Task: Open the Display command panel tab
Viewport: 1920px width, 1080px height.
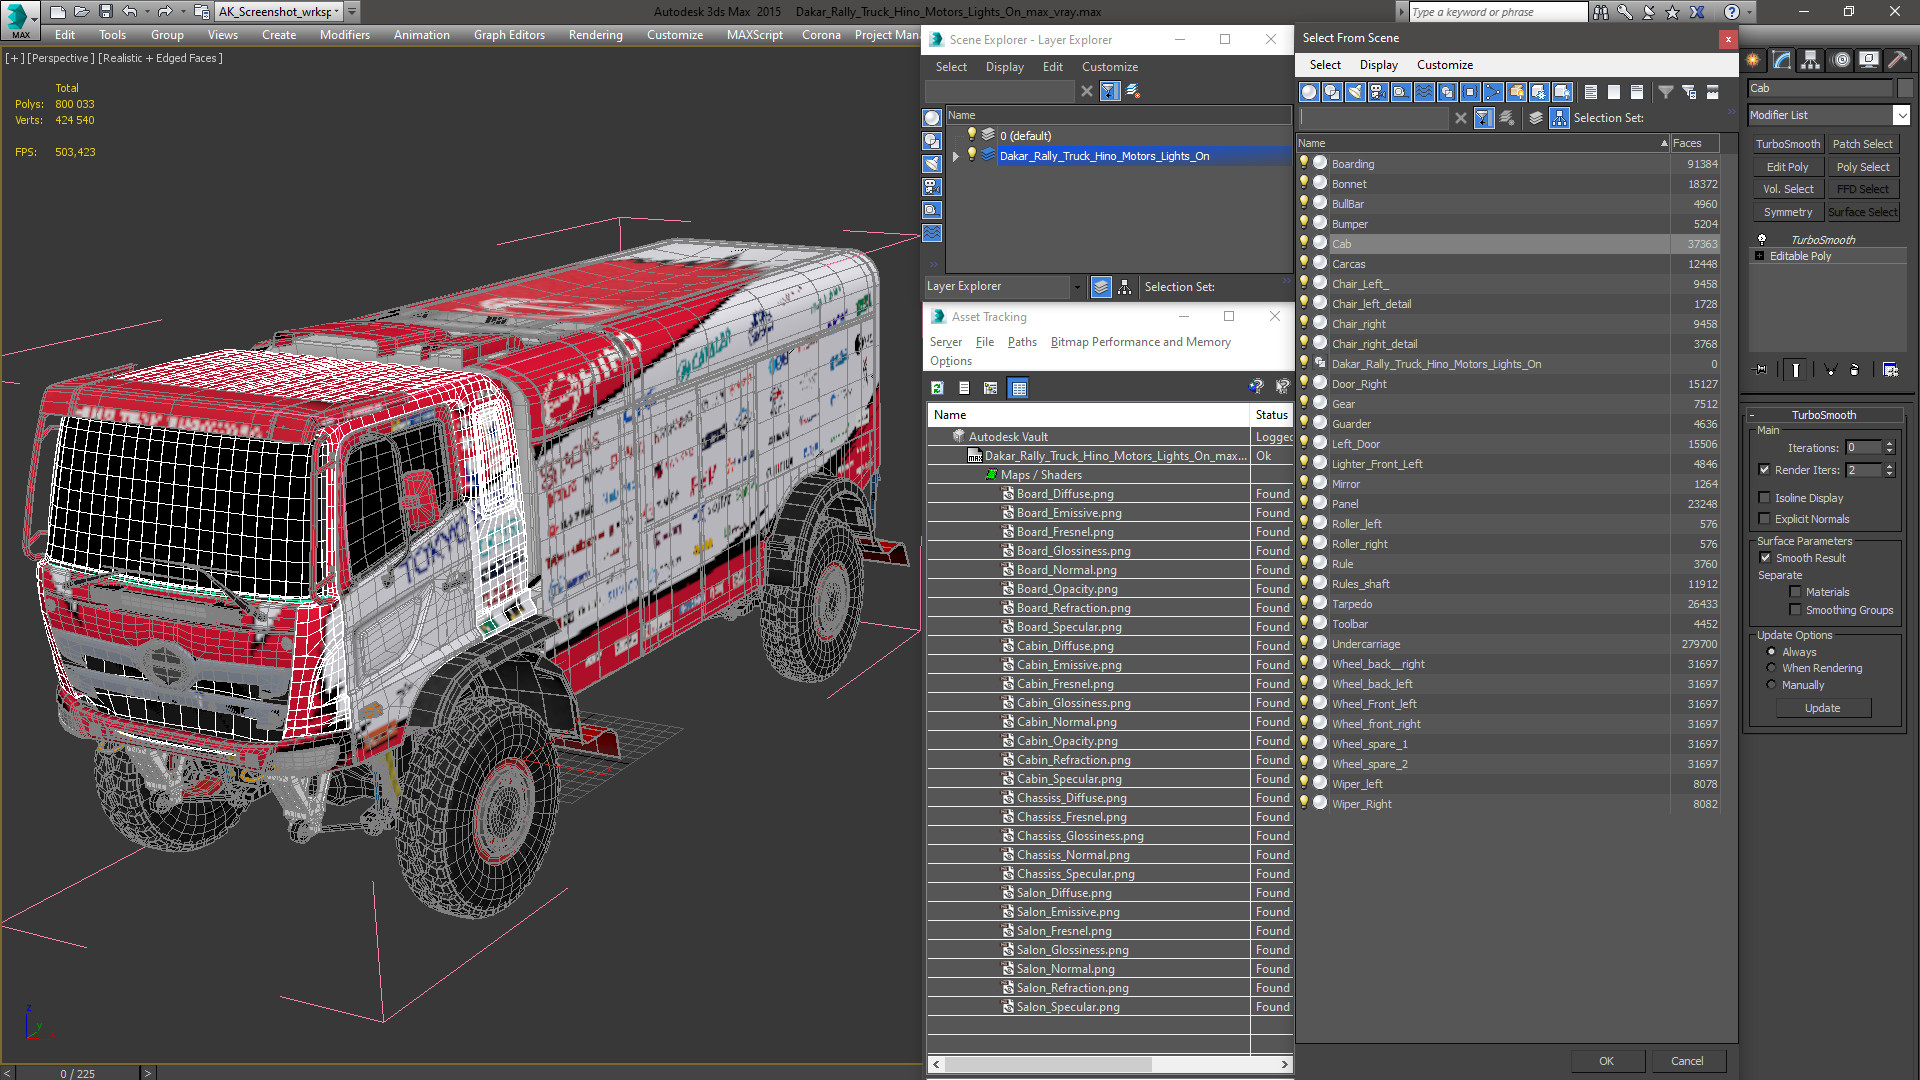Action: click(x=1869, y=60)
